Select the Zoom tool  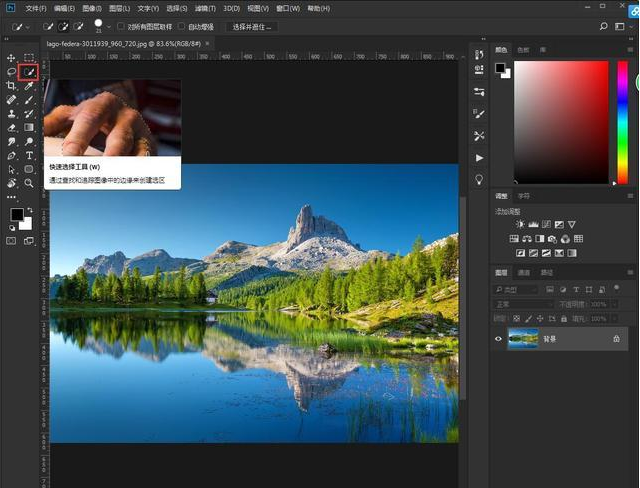(29, 184)
